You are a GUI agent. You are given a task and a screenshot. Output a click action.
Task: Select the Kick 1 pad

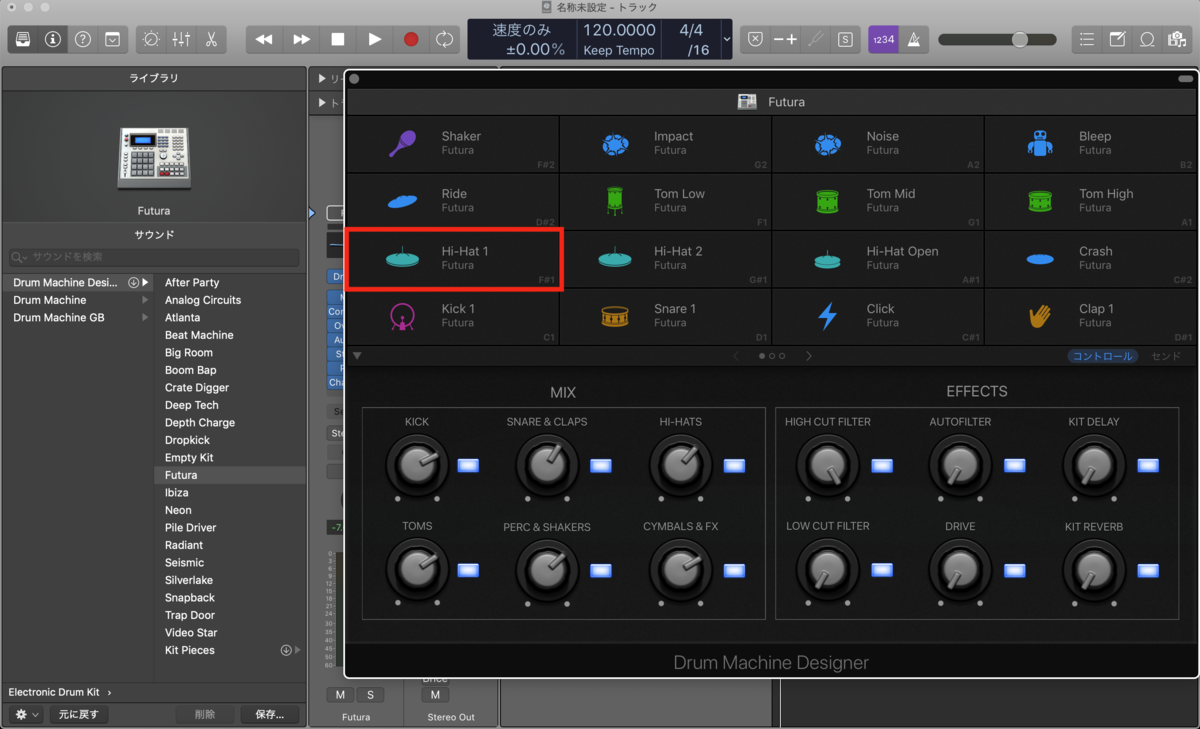tap(452, 316)
